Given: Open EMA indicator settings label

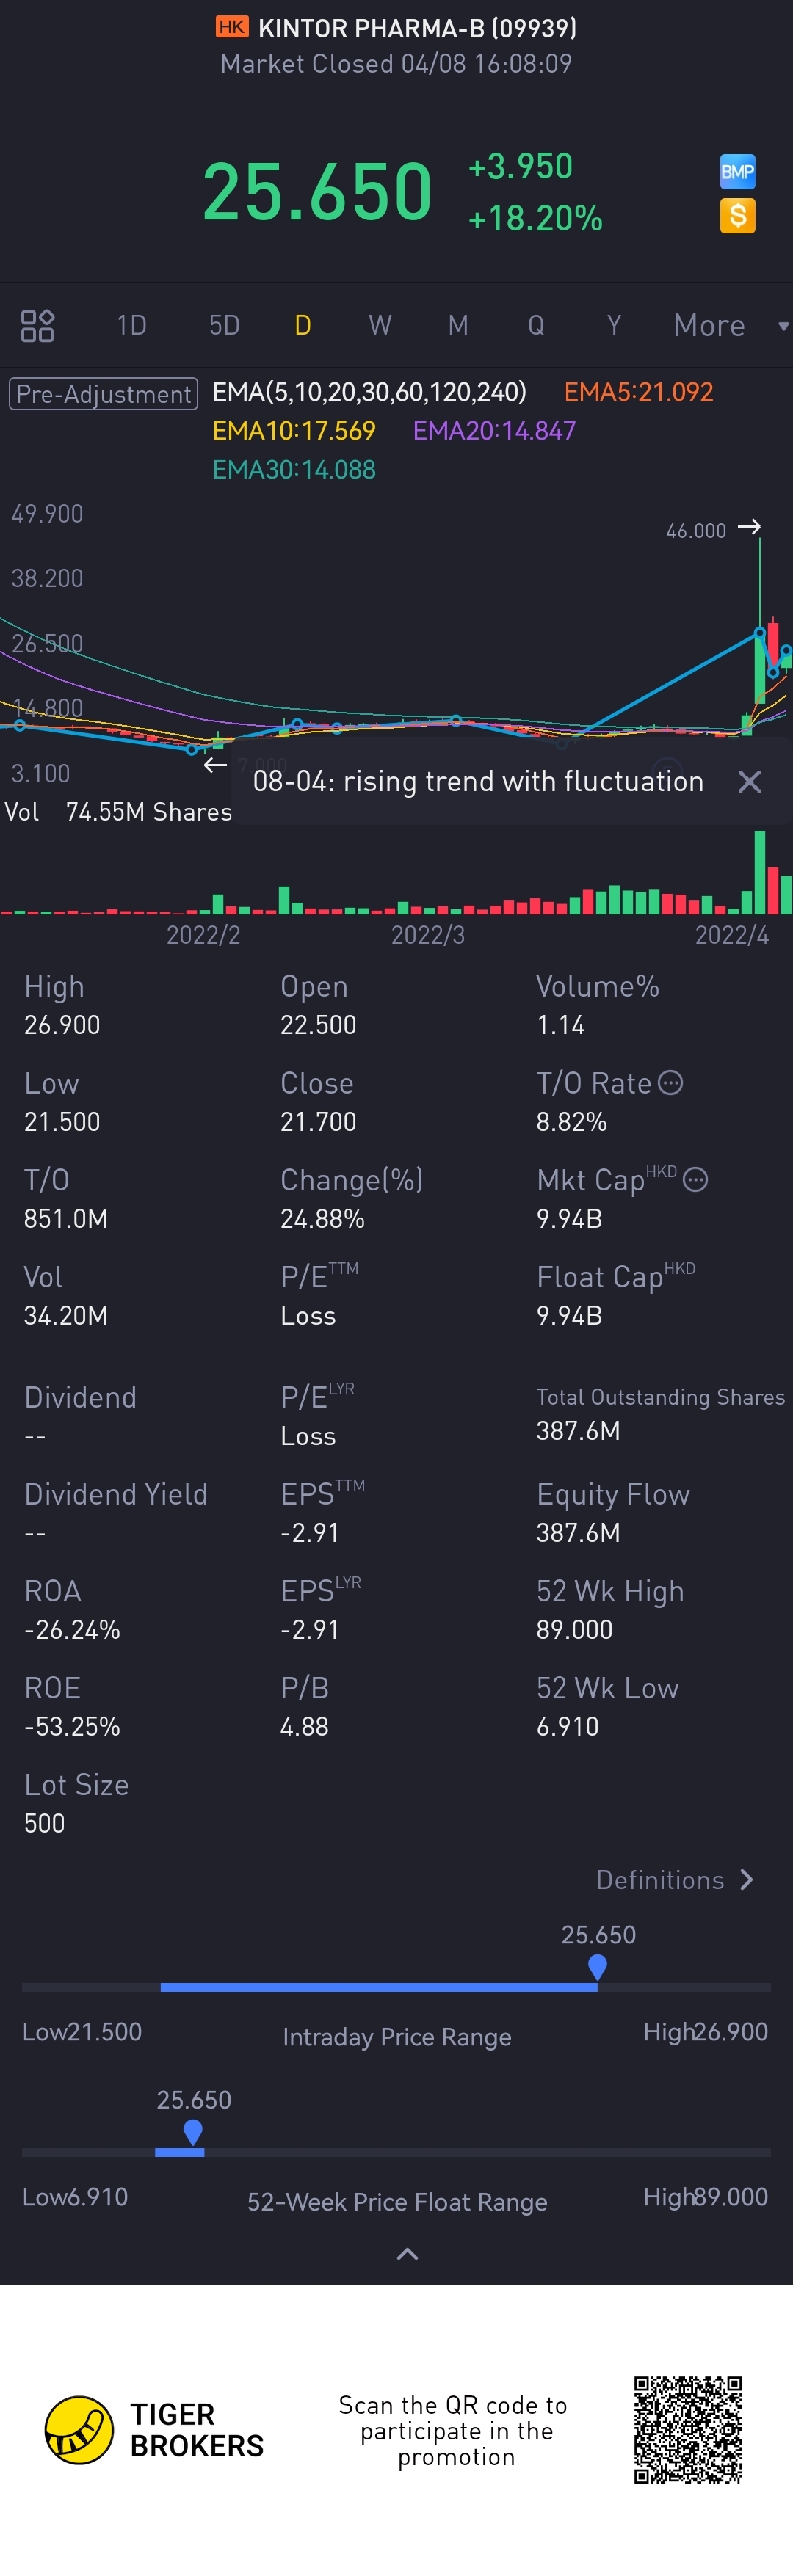Looking at the screenshot, I should (369, 392).
